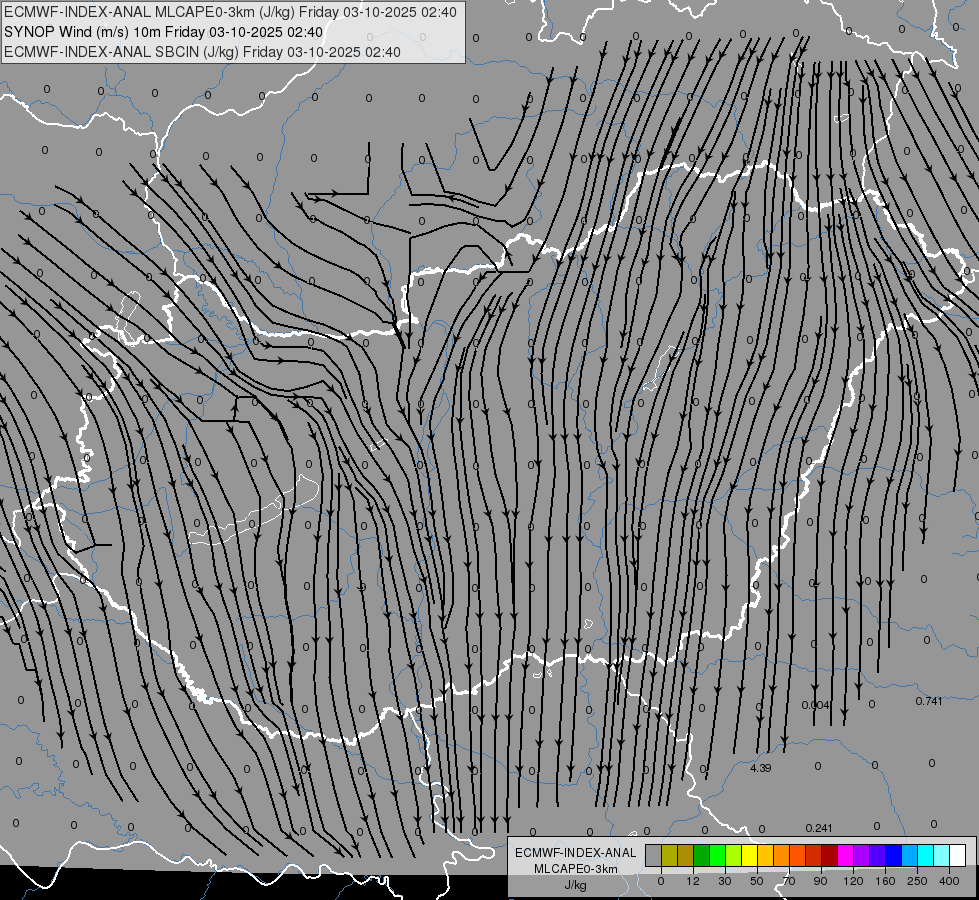Click the magenta legend swatch

[845, 855]
